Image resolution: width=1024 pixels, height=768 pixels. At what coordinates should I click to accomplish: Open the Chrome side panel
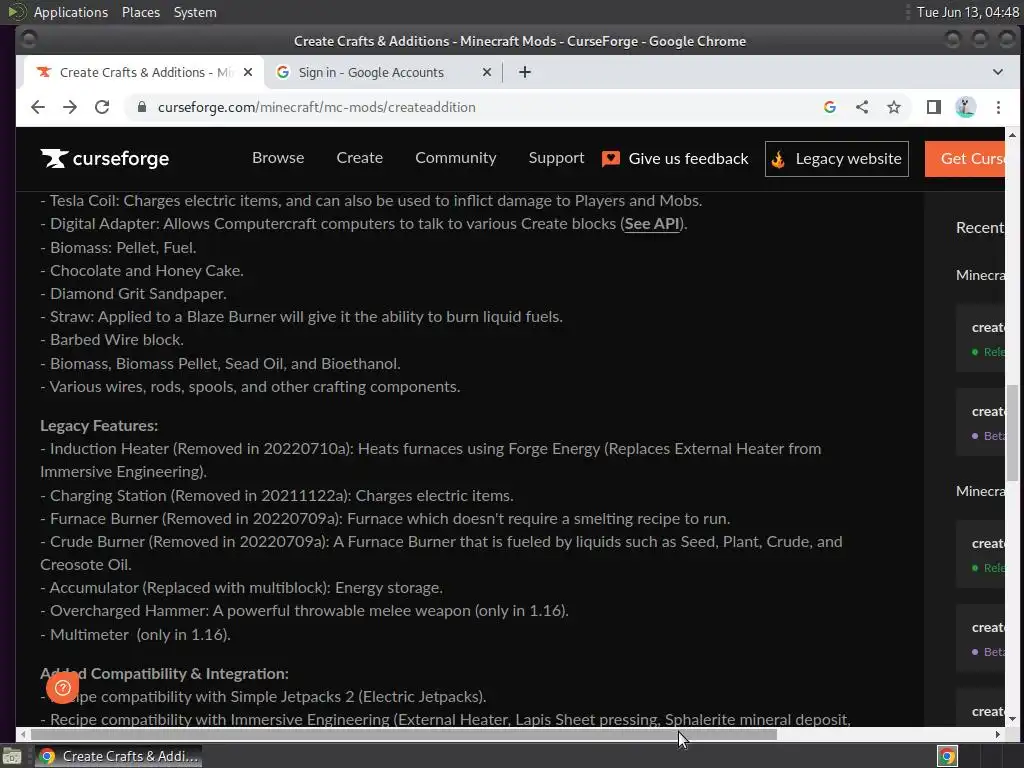934,107
